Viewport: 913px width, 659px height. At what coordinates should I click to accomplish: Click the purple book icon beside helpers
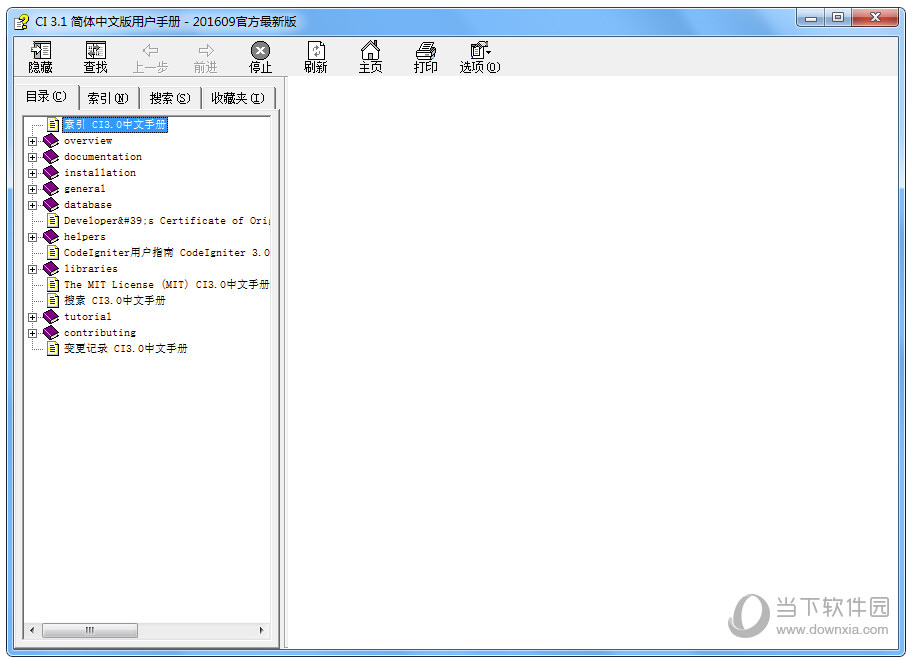pos(51,236)
